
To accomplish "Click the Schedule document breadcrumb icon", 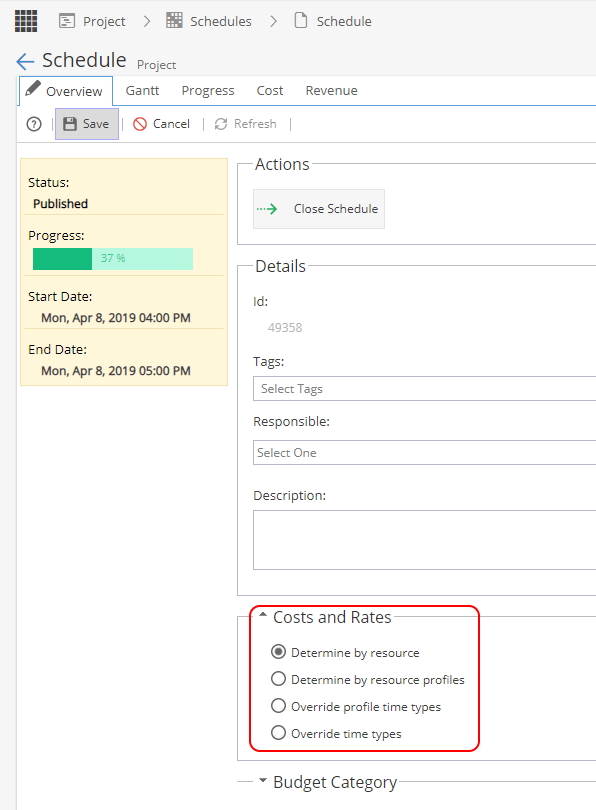I will (x=301, y=21).
